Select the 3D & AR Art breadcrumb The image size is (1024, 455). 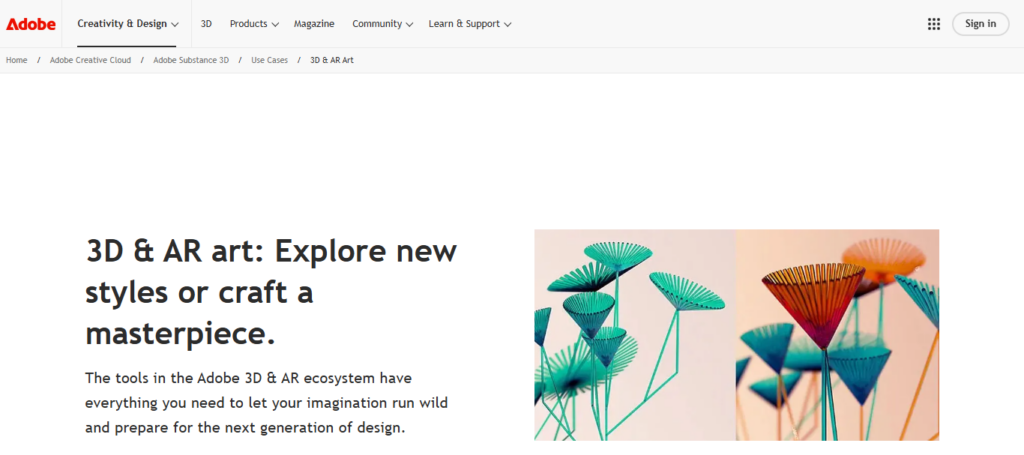click(x=332, y=60)
